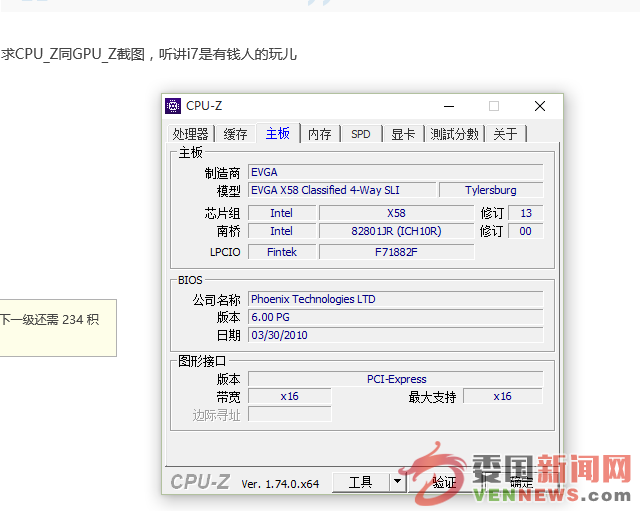Open the 关于 tab
640x511 pixels.
(505, 134)
